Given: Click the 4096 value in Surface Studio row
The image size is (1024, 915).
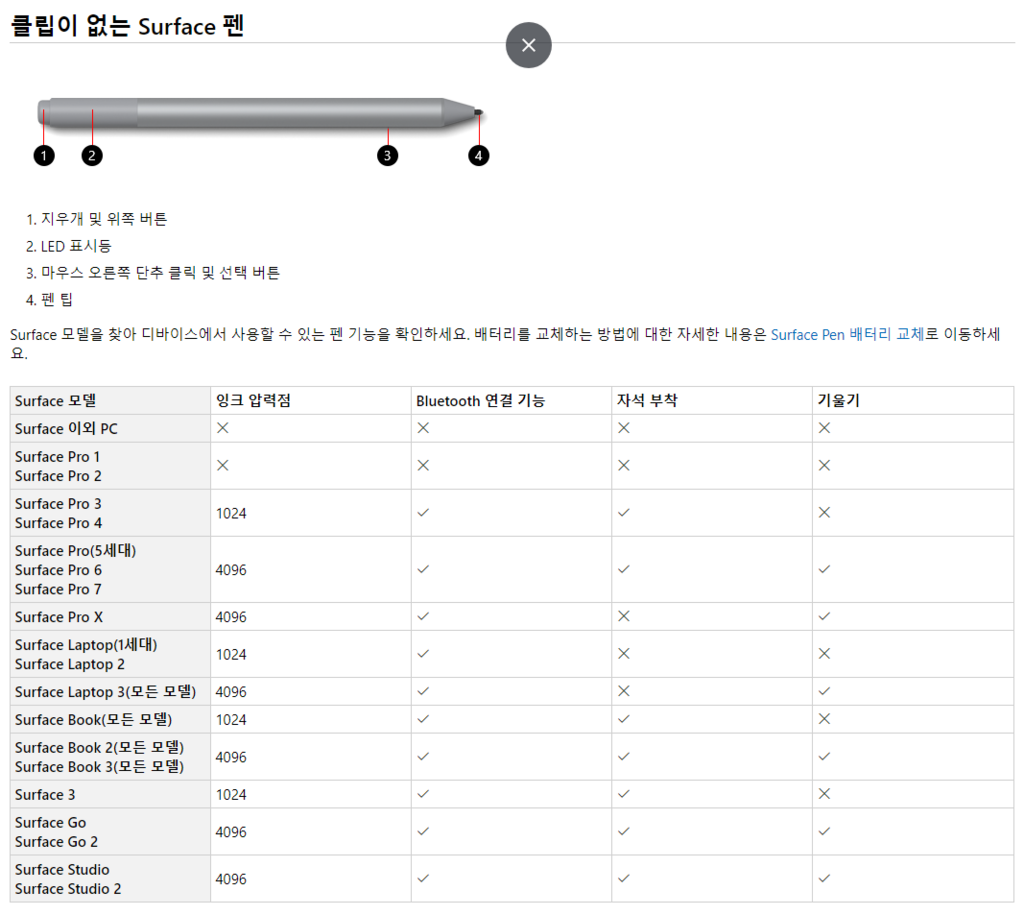Looking at the screenshot, I should click(x=231, y=879).
